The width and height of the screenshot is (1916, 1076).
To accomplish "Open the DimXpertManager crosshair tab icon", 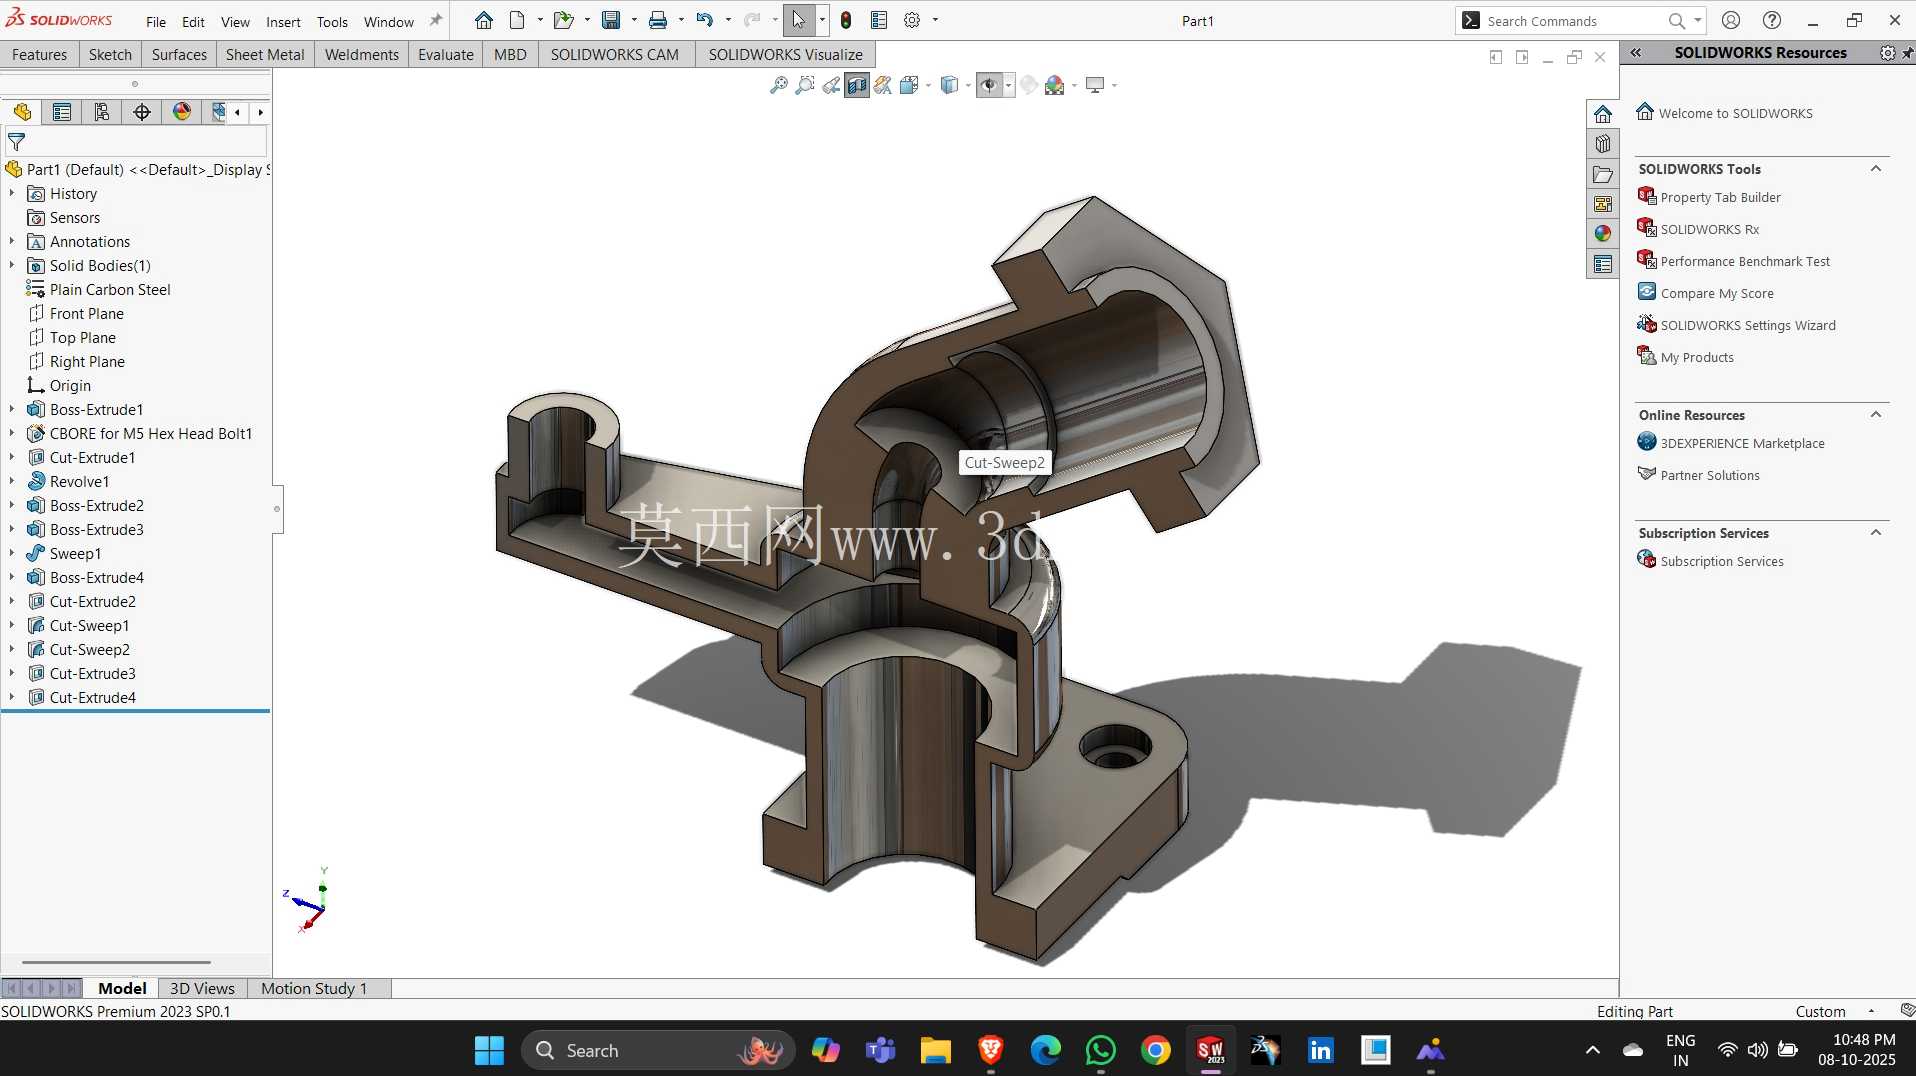I will pyautogui.click(x=142, y=112).
